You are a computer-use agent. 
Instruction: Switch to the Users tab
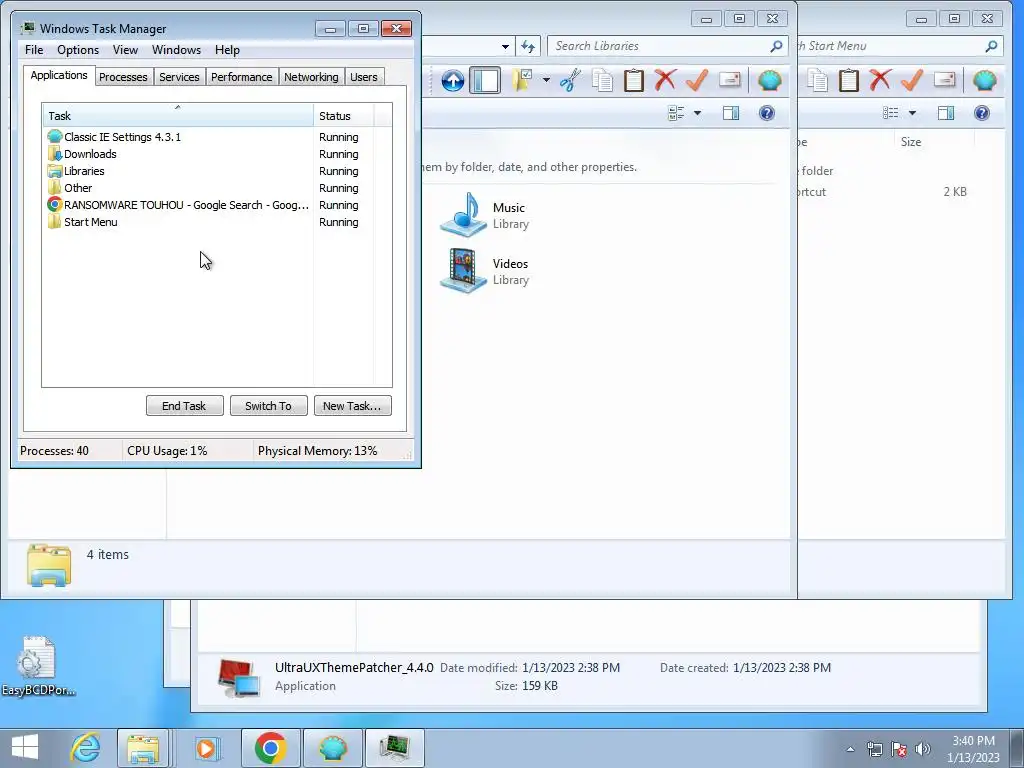tap(363, 77)
